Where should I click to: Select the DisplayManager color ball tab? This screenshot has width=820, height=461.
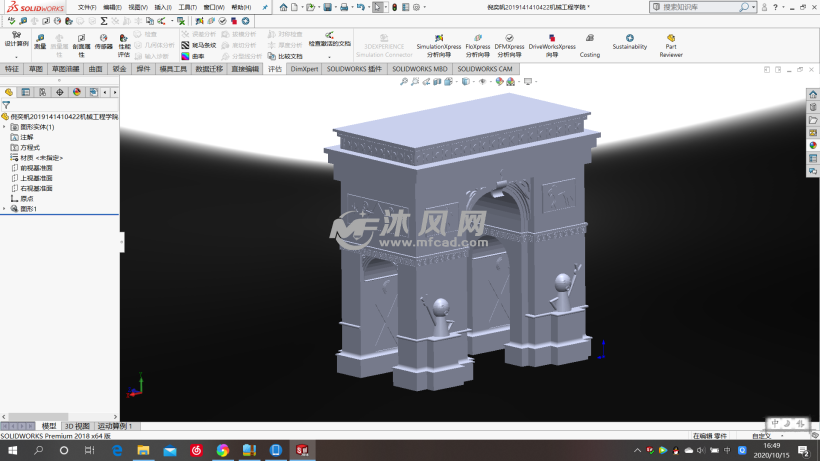pyautogui.click(x=77, y=92)
